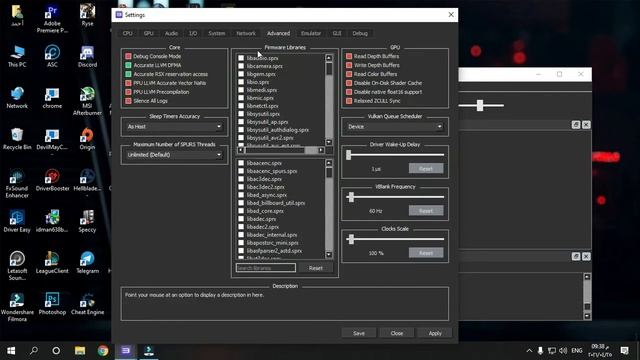Check Disable On-Disk Shader Cache

point(349,83)
